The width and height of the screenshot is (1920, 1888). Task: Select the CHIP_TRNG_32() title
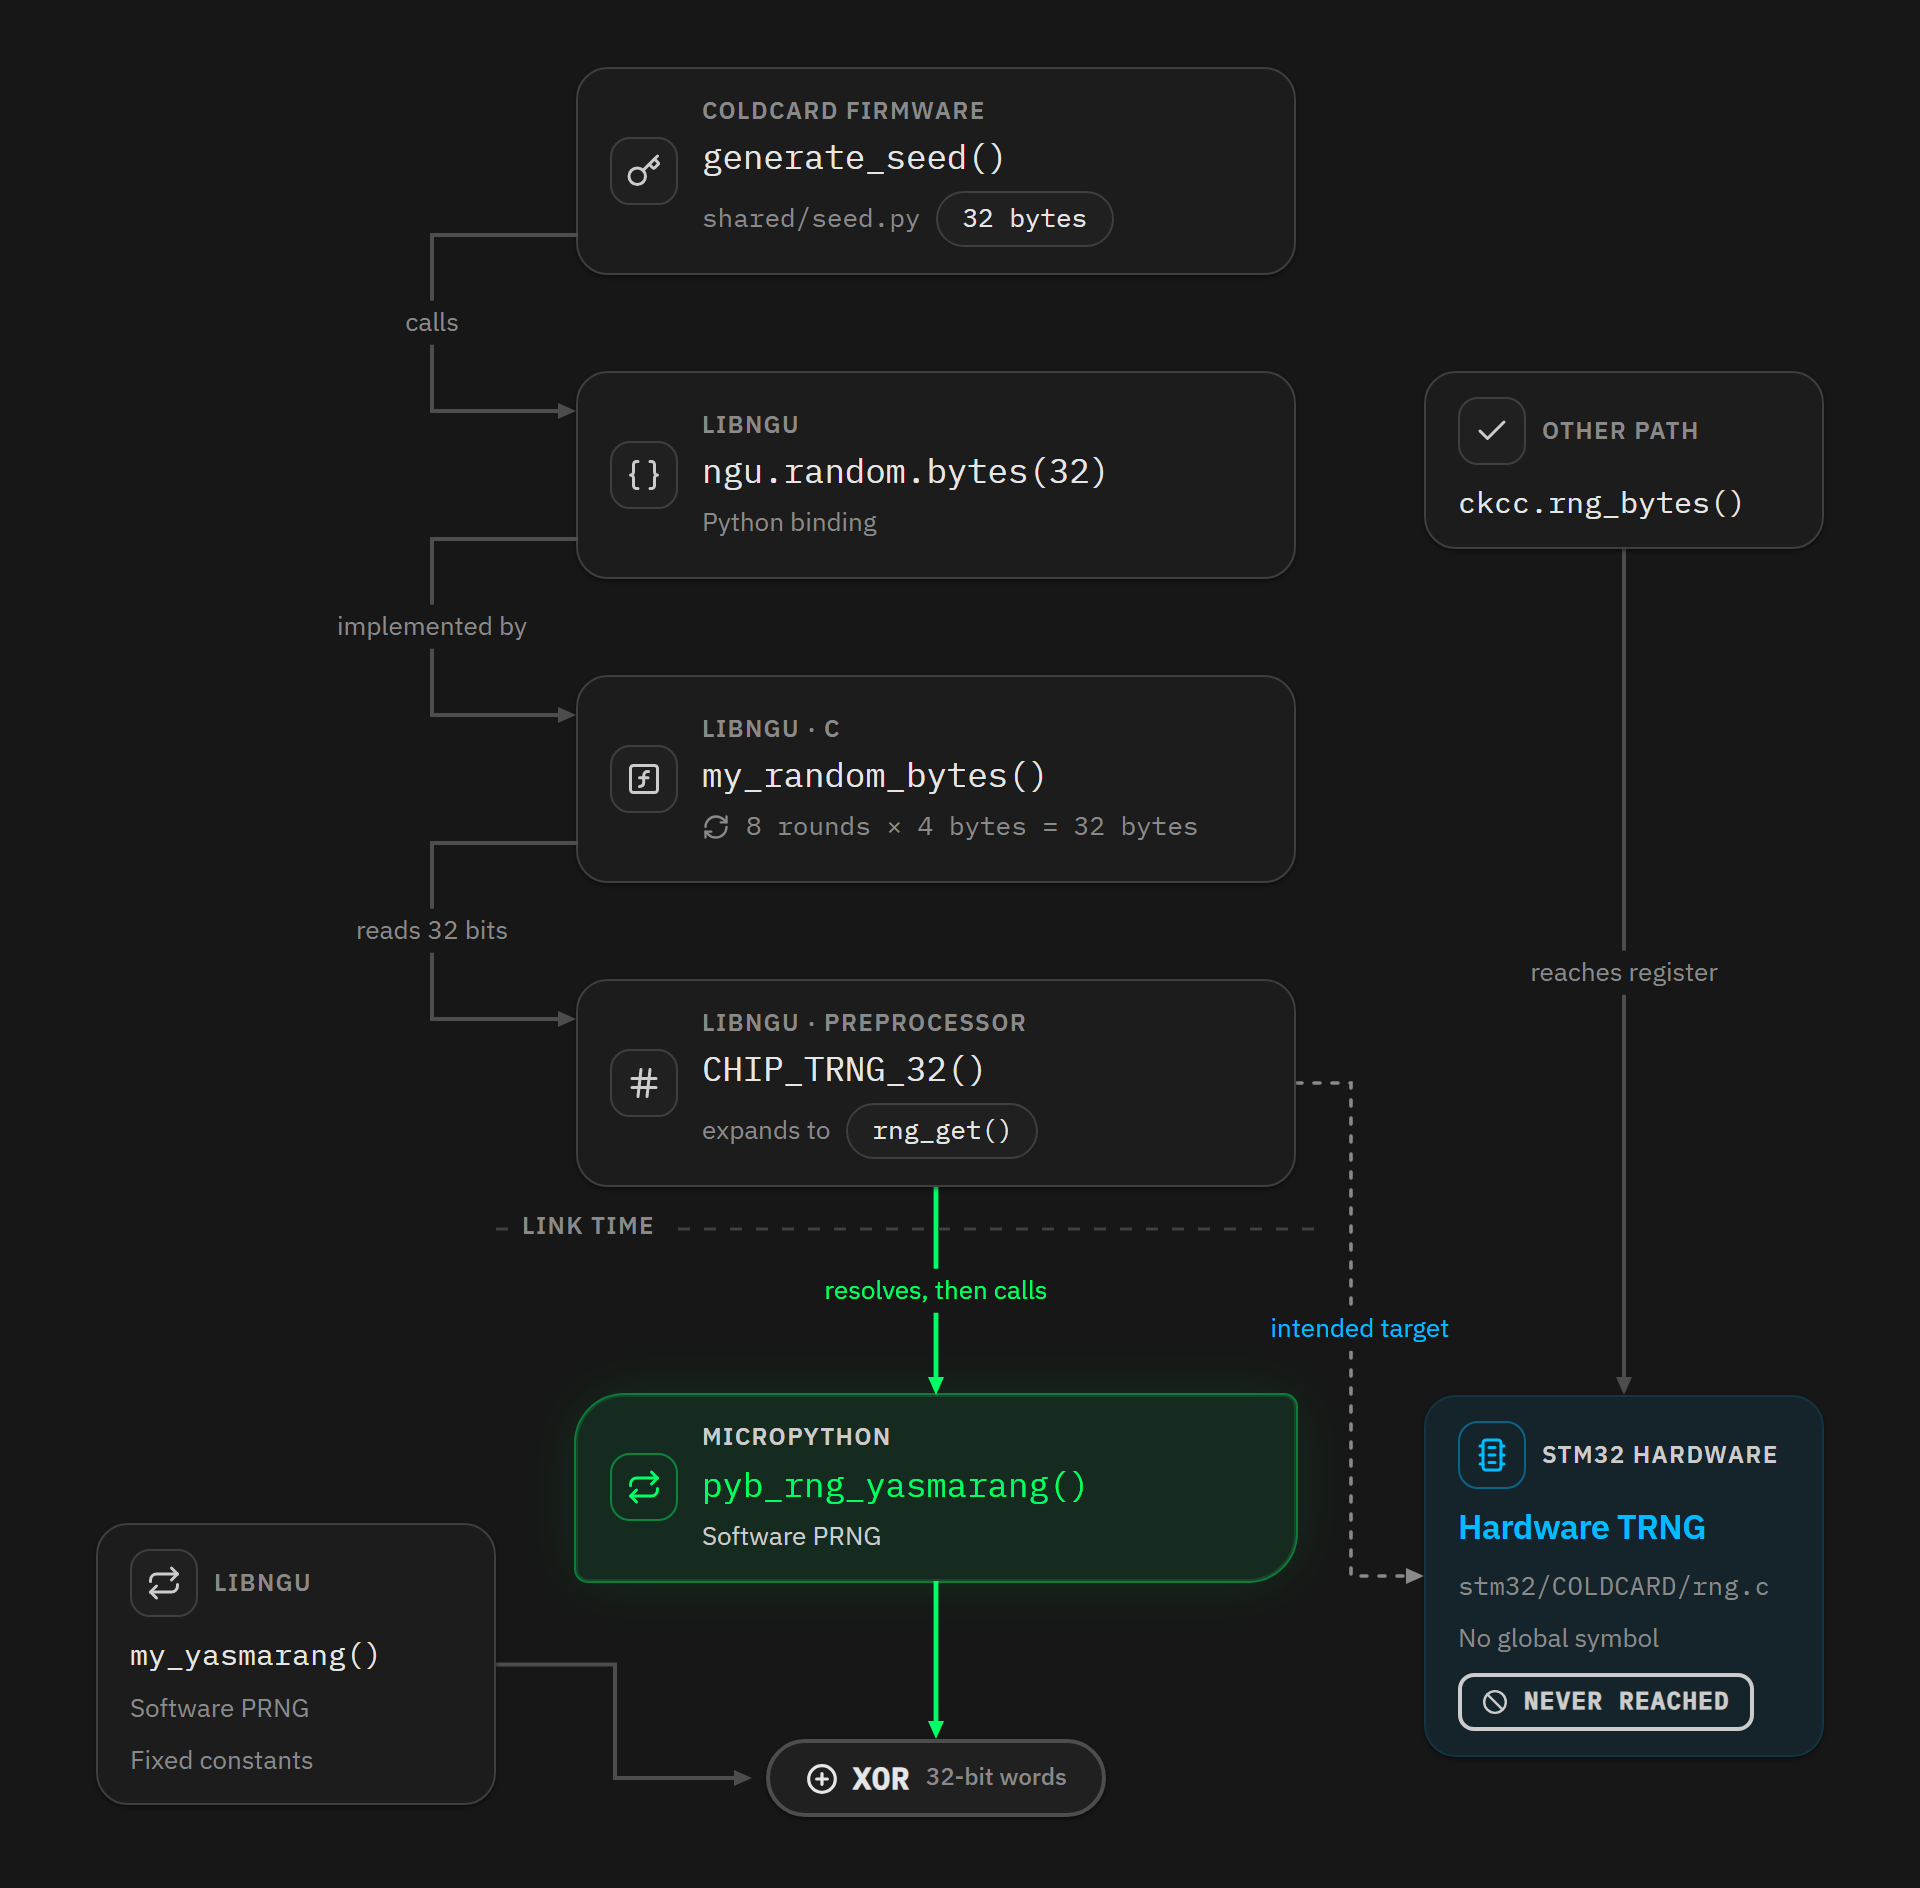coord(843,1070)
